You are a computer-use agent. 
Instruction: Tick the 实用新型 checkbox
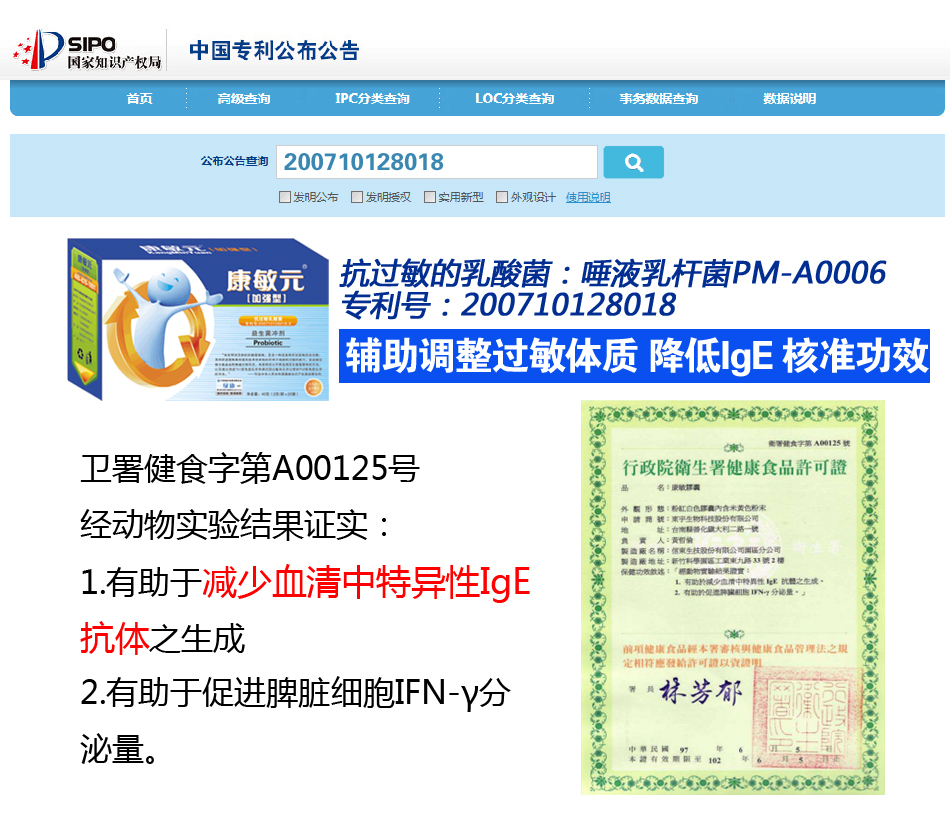point(430,197)
